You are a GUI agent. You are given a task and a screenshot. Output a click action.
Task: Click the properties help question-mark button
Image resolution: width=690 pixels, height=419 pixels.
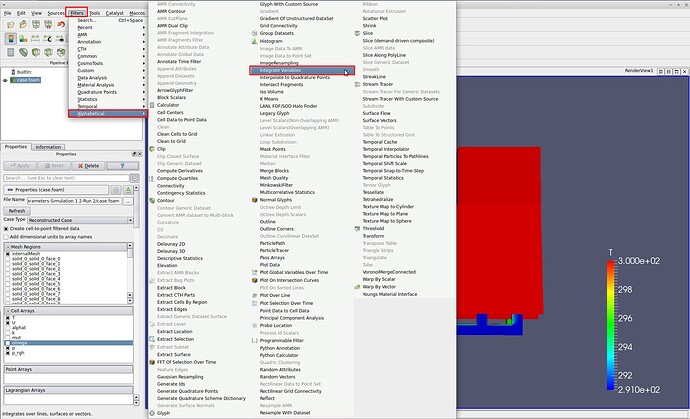(123, 166)
